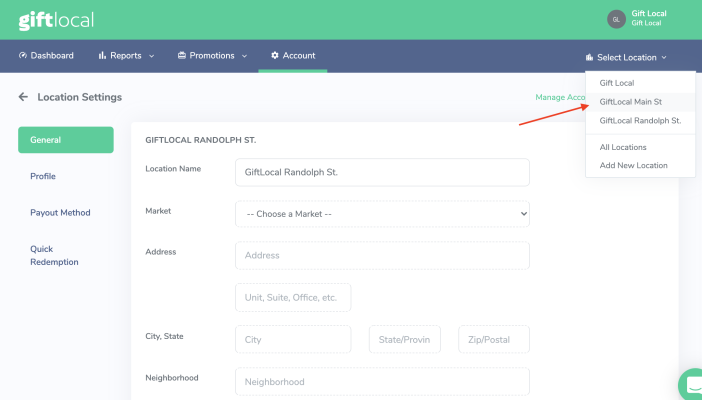Image resolution: width=702 pixels, height=400 pixels.
Task: Open the Choose a Market dropdown
Action: click(382, 214)
